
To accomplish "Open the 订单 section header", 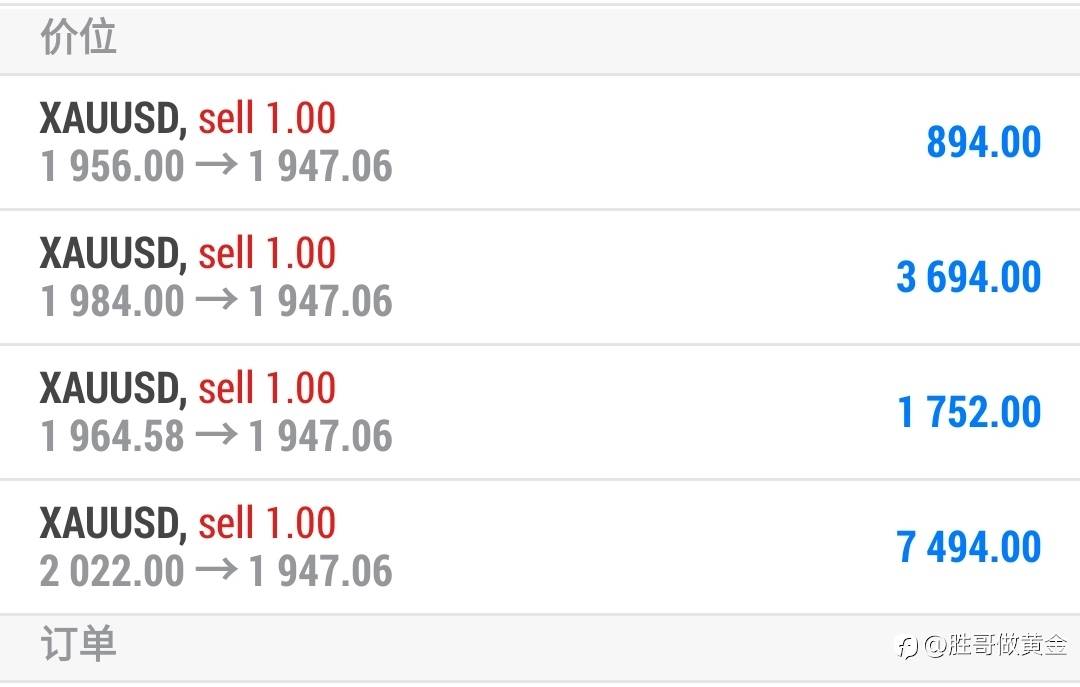I will (x=540, y=647).
